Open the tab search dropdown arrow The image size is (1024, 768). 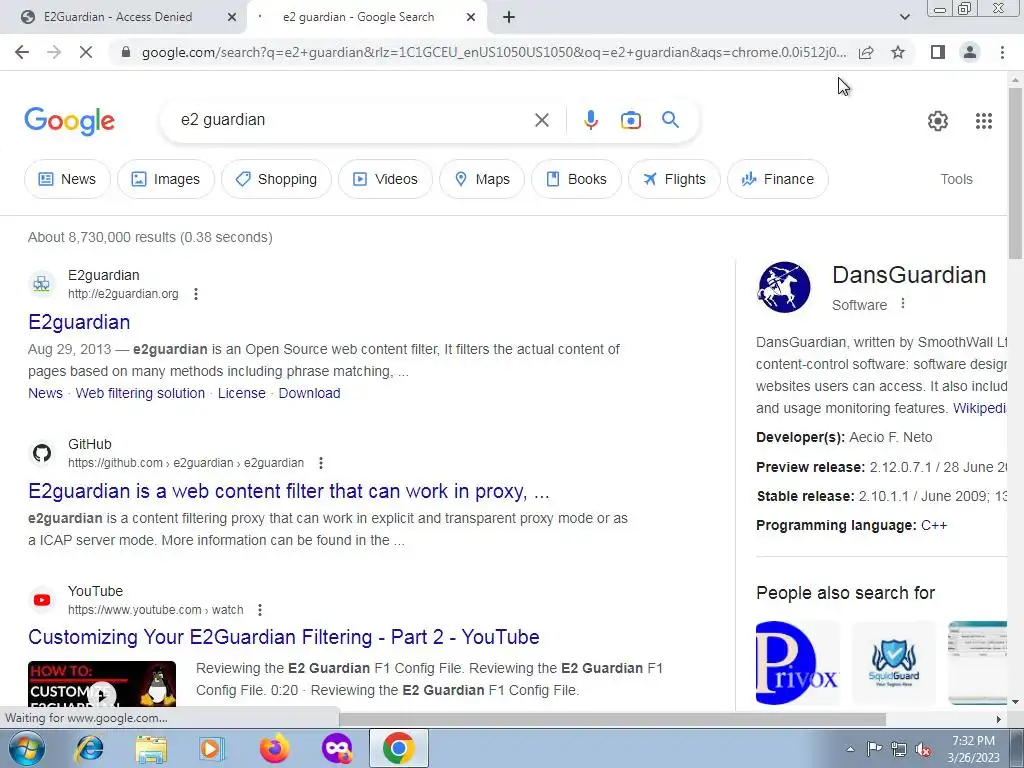click(x=904, y=18)
